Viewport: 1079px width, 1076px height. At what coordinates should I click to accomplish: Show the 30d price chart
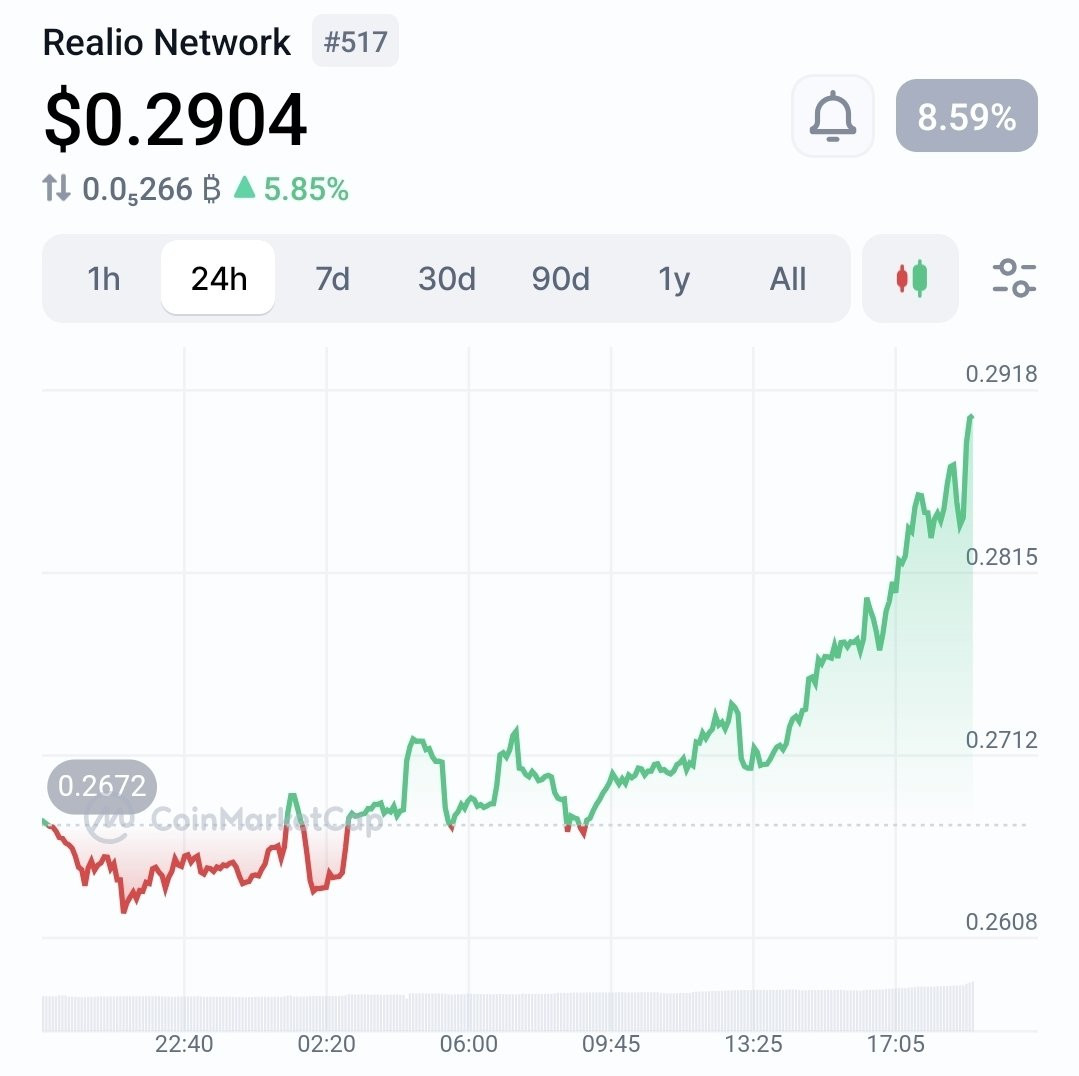(x=446, y=279)
